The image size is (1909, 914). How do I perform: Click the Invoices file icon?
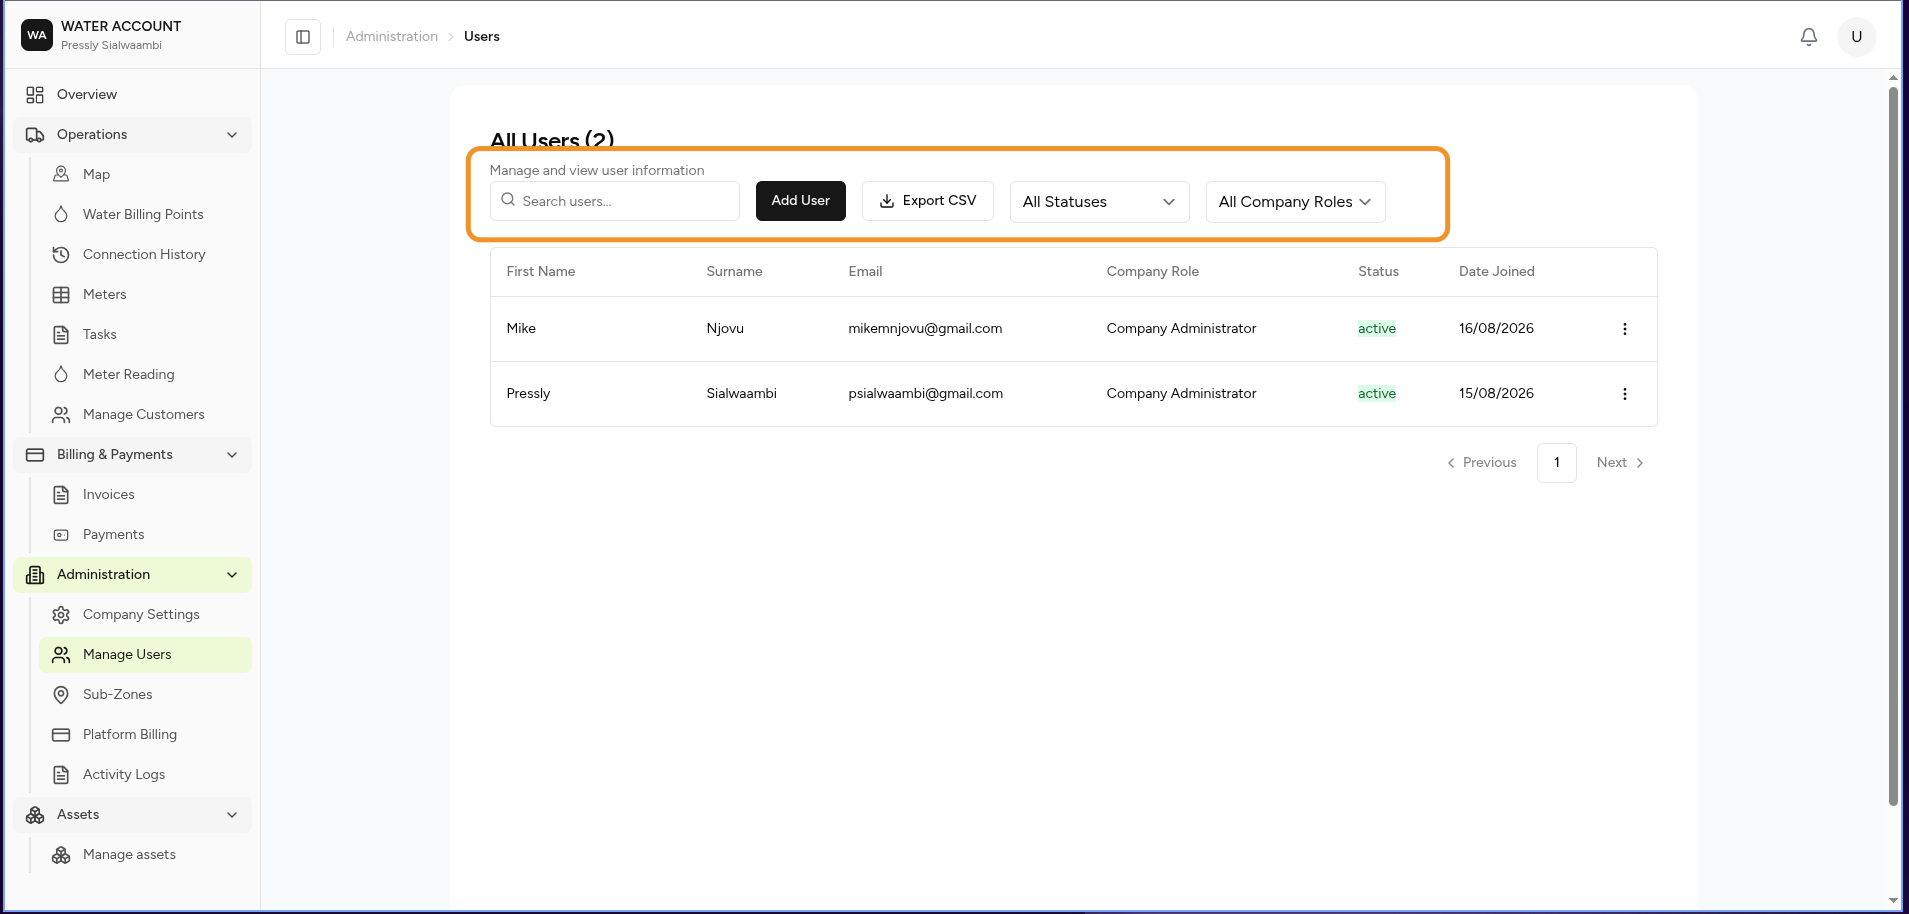pyautogui.click(x=61, y=494)
